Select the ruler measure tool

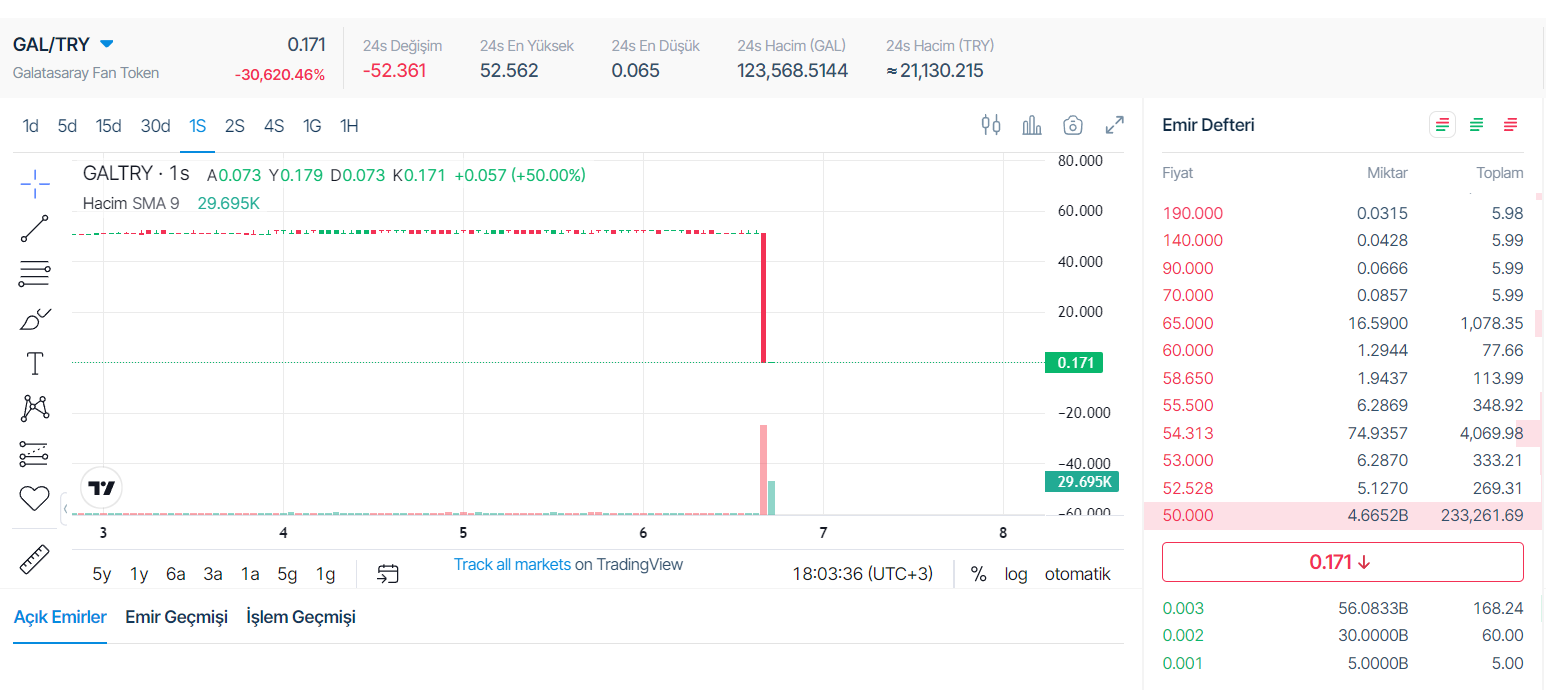(x=35, y=559)
